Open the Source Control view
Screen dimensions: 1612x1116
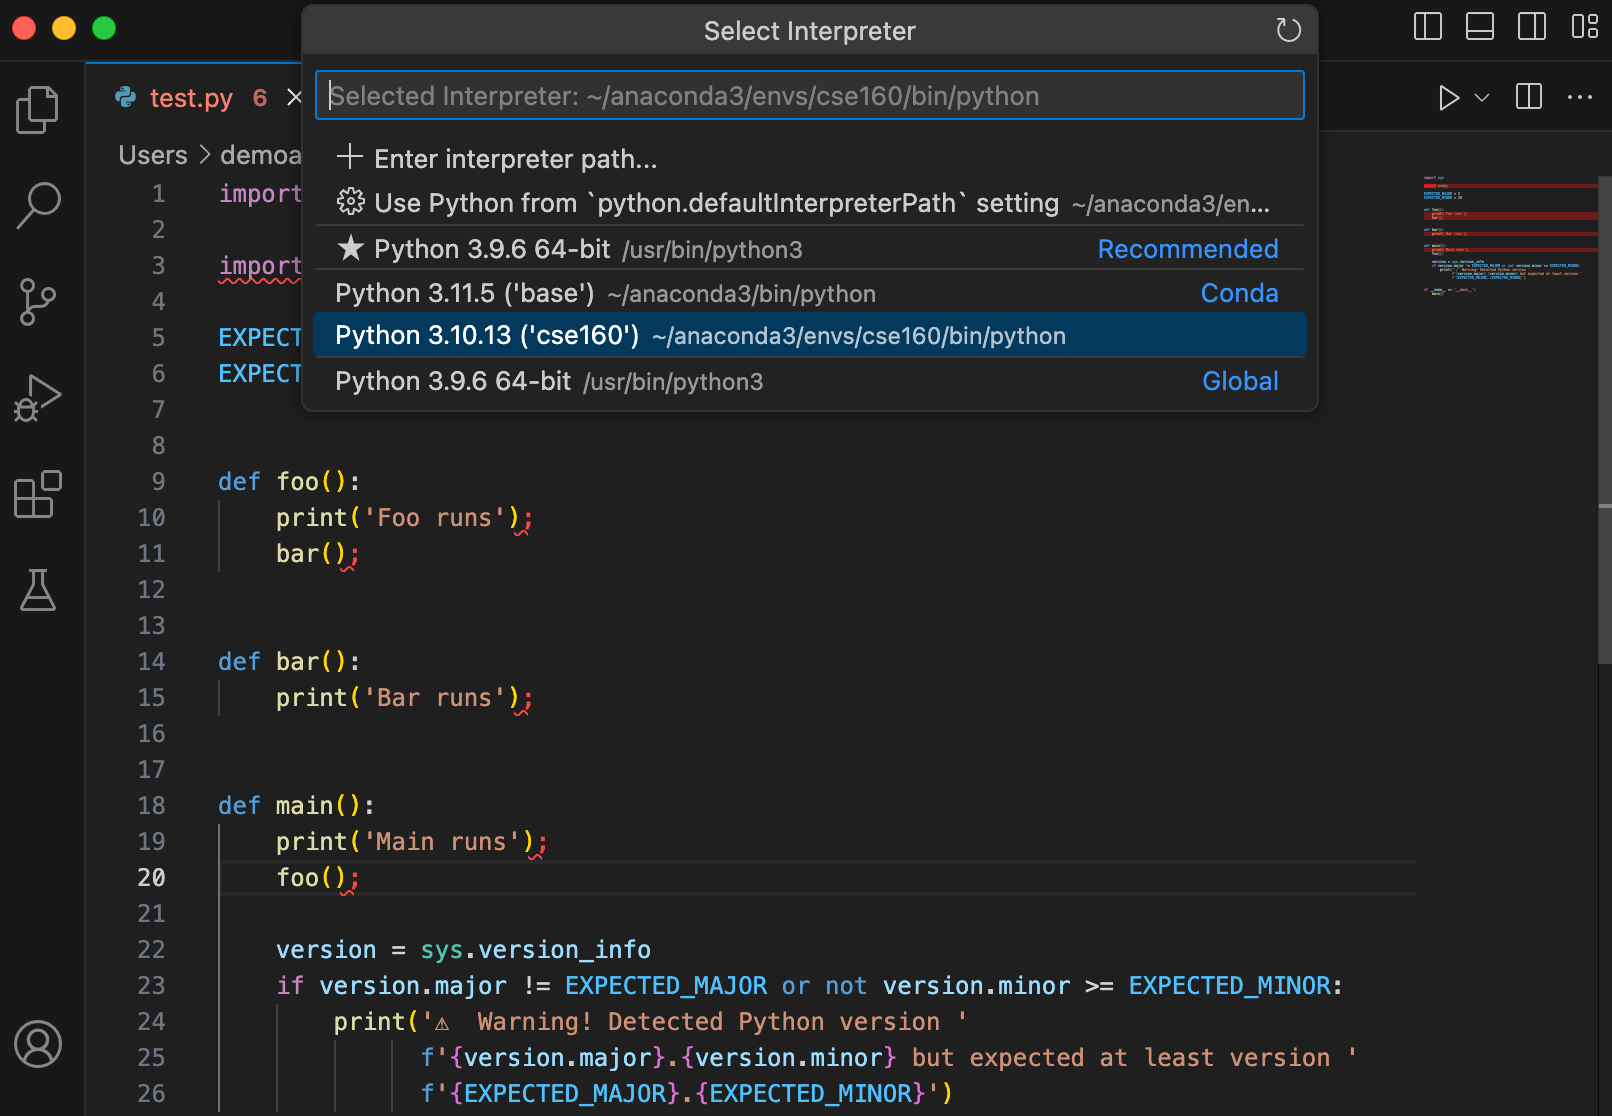point(38,301)
